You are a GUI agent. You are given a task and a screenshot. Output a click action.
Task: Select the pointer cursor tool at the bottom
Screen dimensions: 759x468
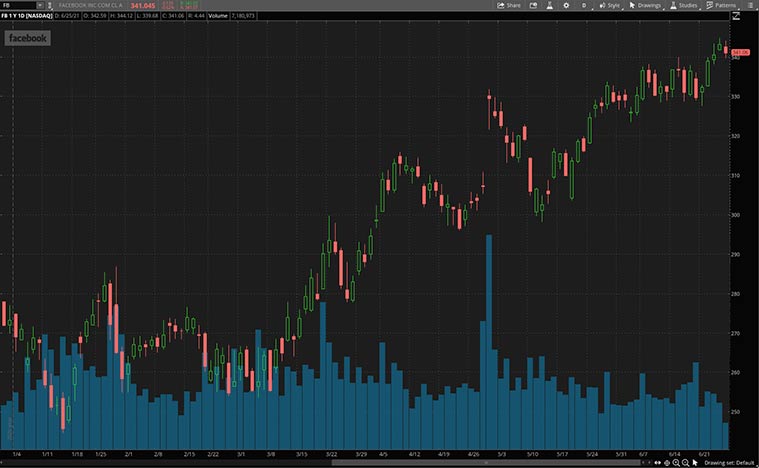pyautogui.click(x=695, y=463)
